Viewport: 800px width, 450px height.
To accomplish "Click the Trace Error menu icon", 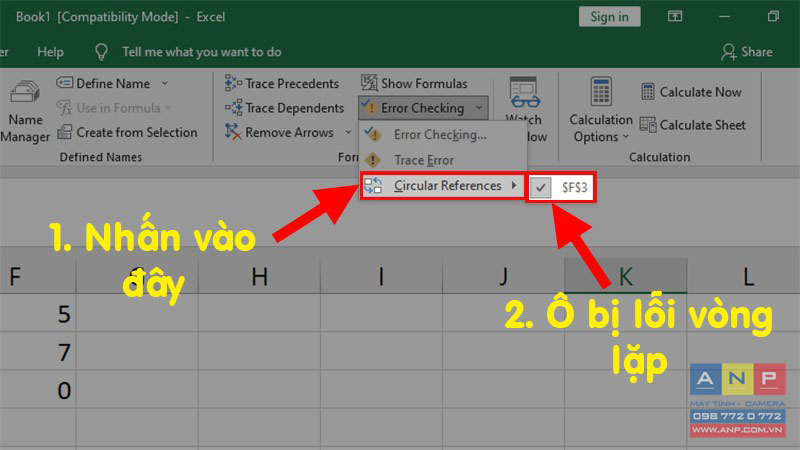I will tap(373, 160).
